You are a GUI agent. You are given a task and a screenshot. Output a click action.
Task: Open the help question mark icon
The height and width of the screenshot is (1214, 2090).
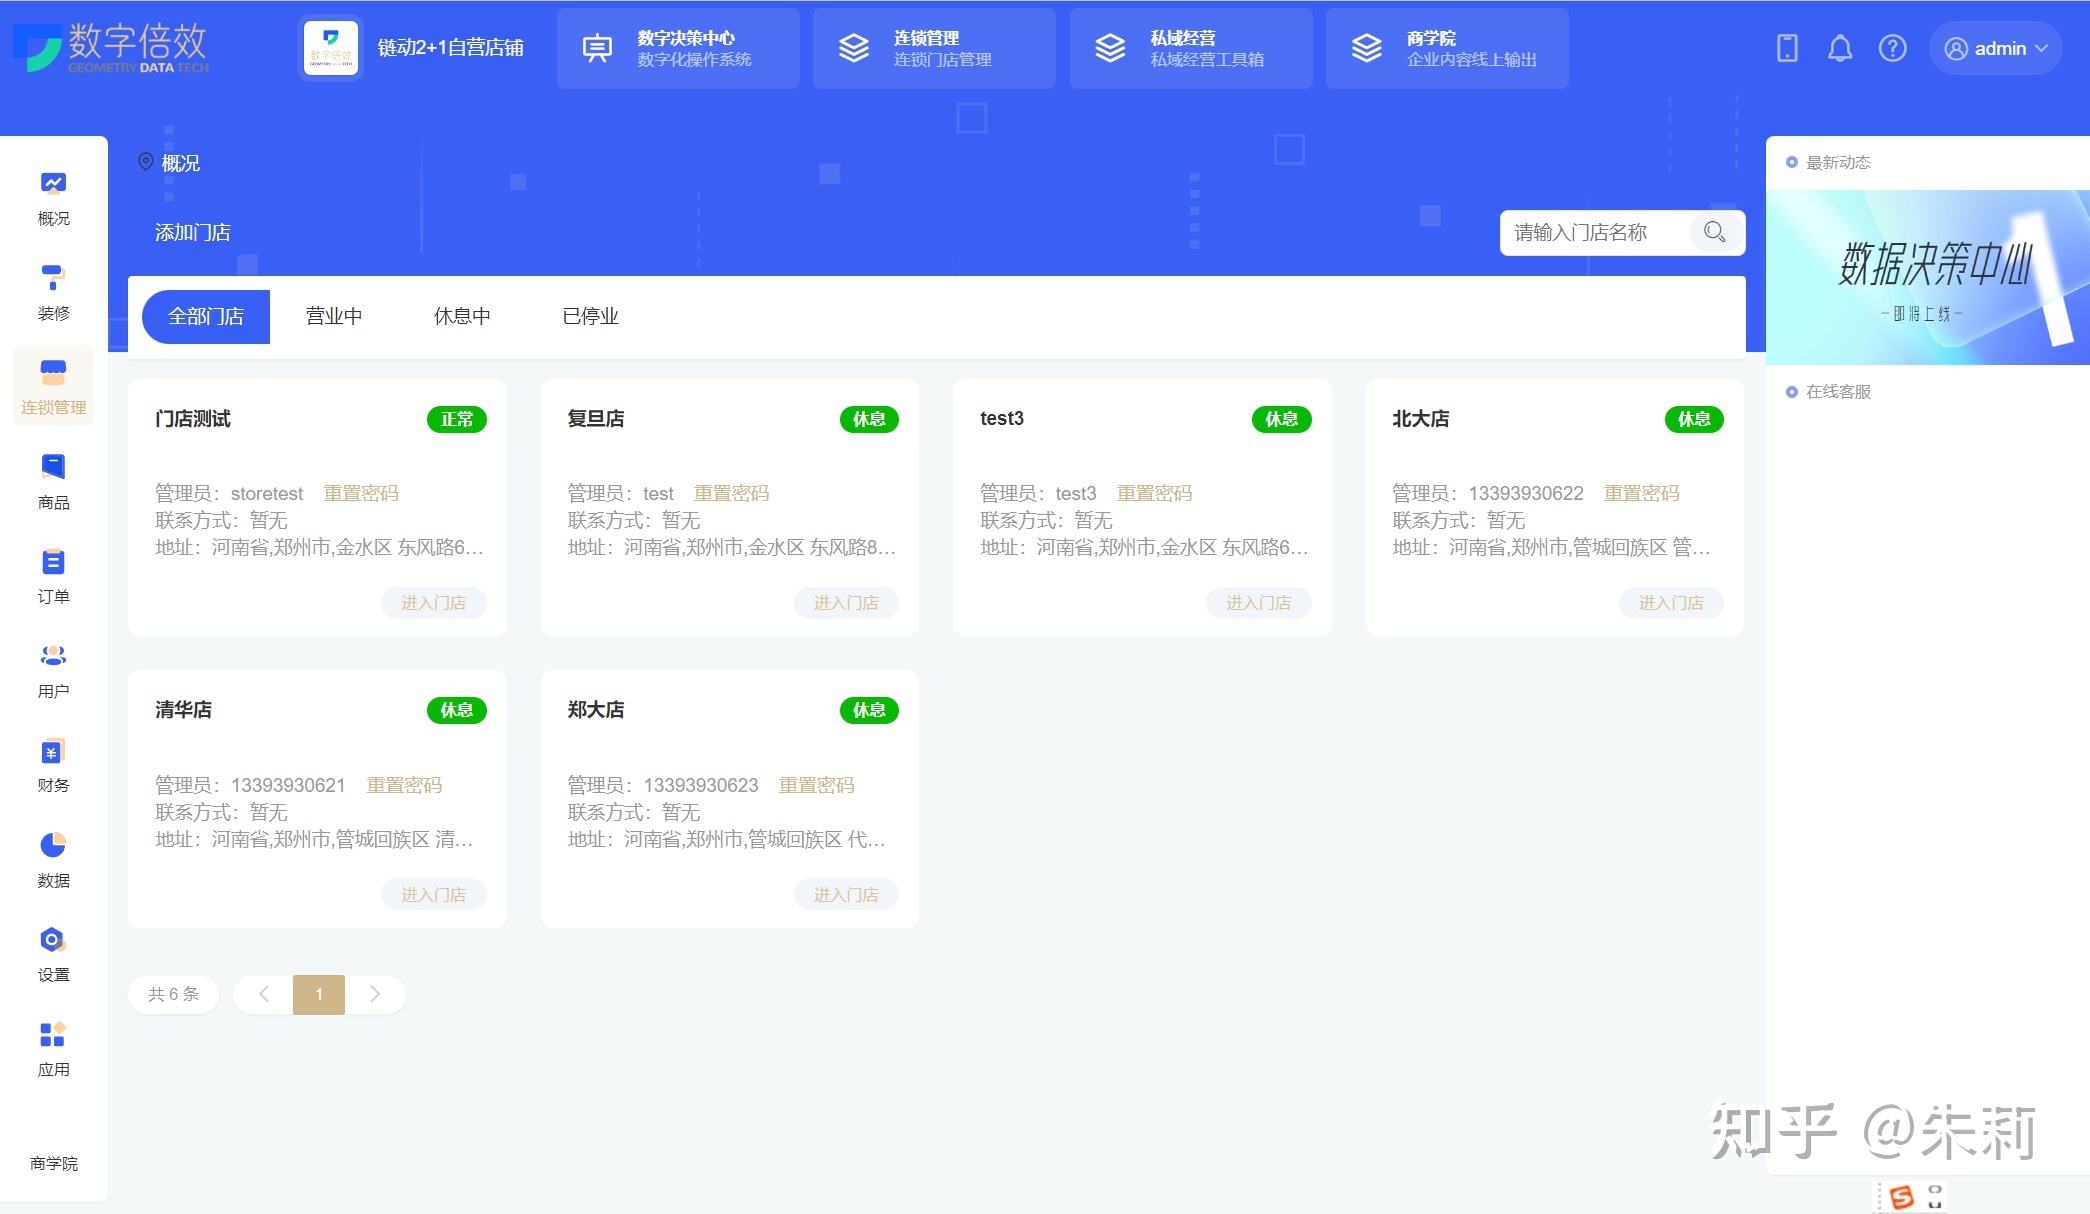point(1893,48)
